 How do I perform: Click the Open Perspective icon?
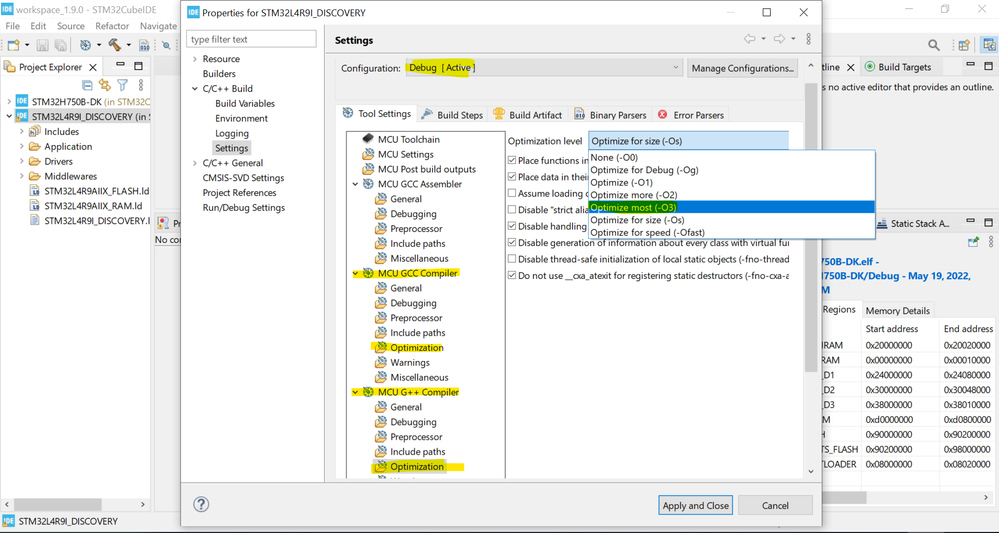coord(965,45)
